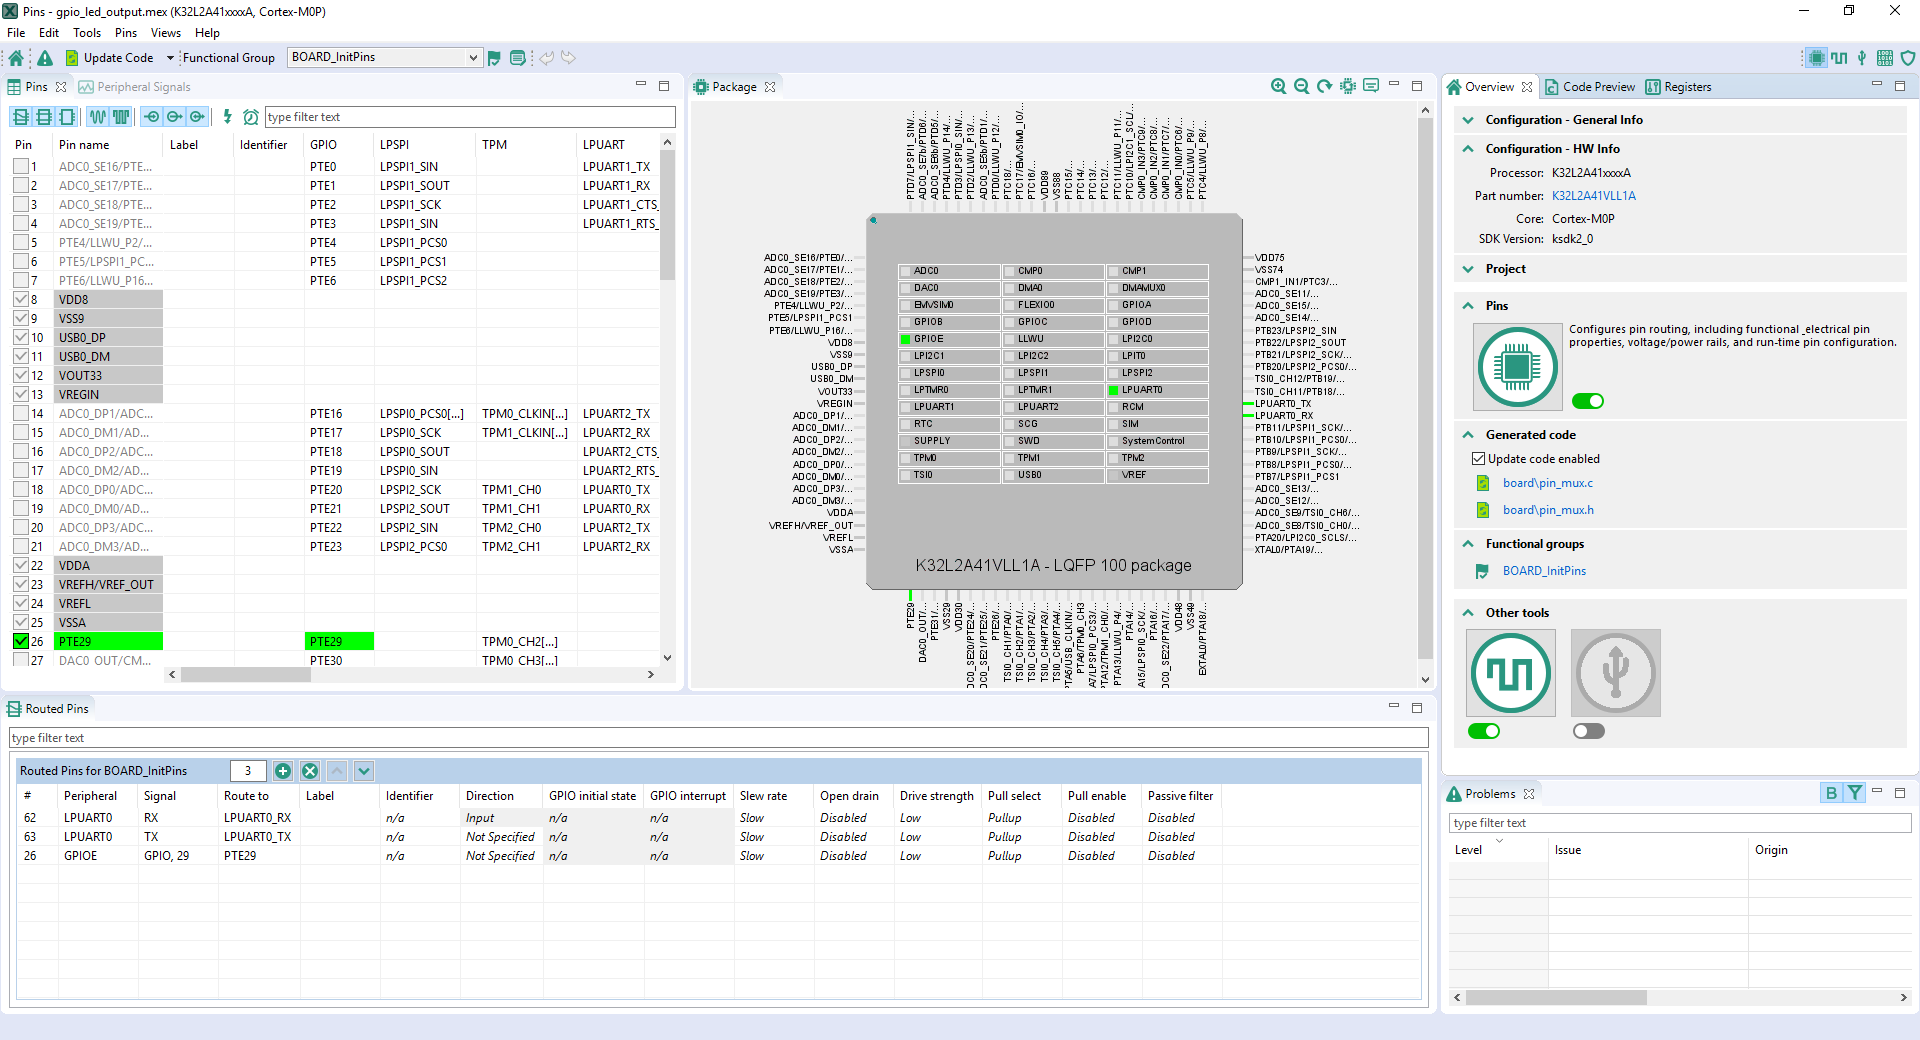Image resolution: width=1920 pixels, height=1040 pixels.
Task: Remove the selected routed pin row
Action: click(x=310, y=771)
